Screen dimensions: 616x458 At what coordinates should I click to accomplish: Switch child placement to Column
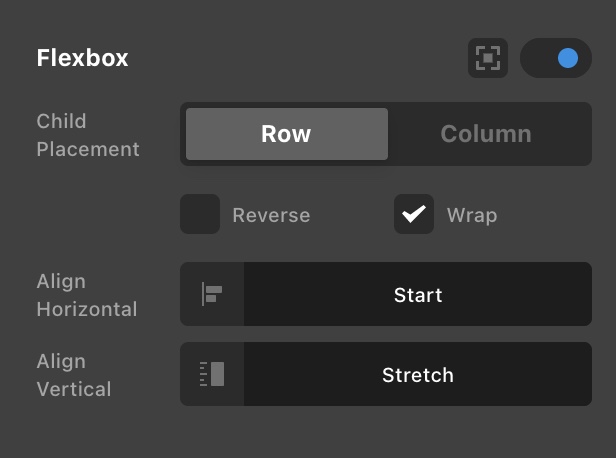tap(486, 134)
